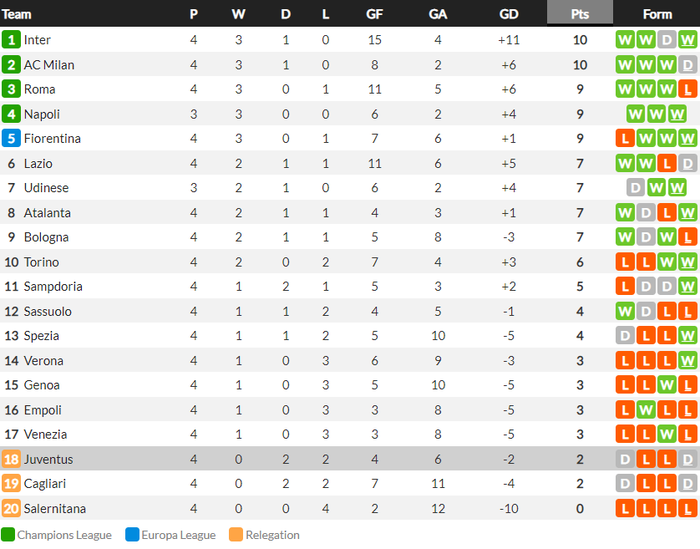Click the draw badge in Lazio's form

[688, 163]
